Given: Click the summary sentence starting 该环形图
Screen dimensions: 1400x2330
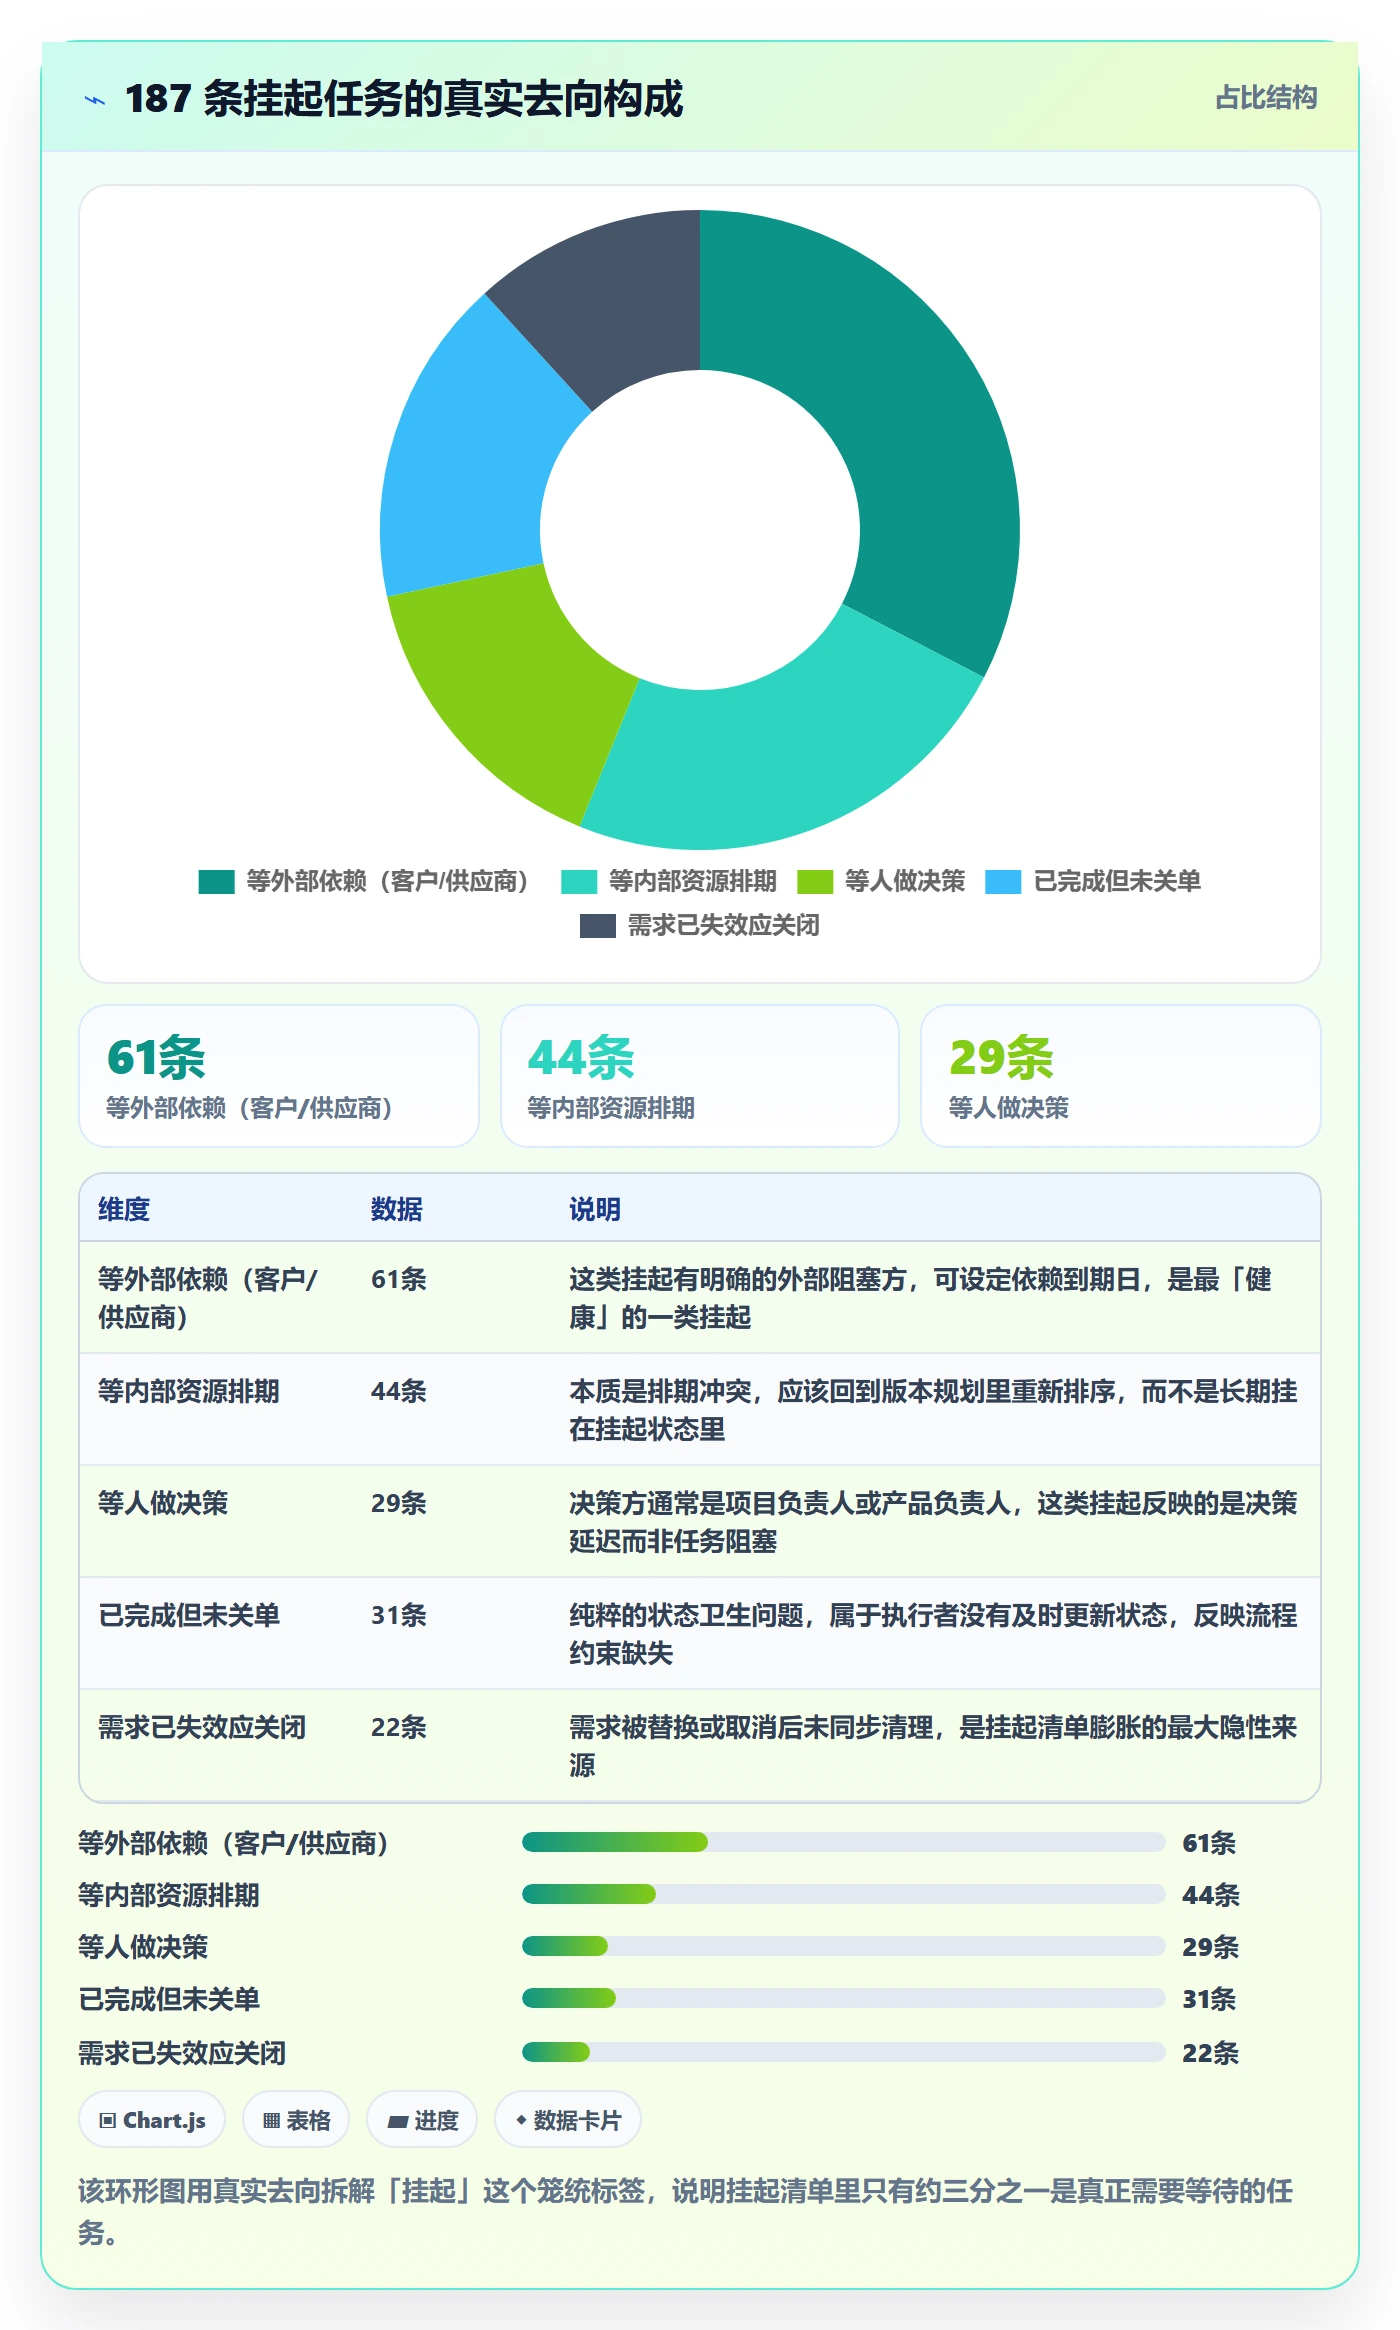Looking at the screenshot, I should click(686, 2212).
